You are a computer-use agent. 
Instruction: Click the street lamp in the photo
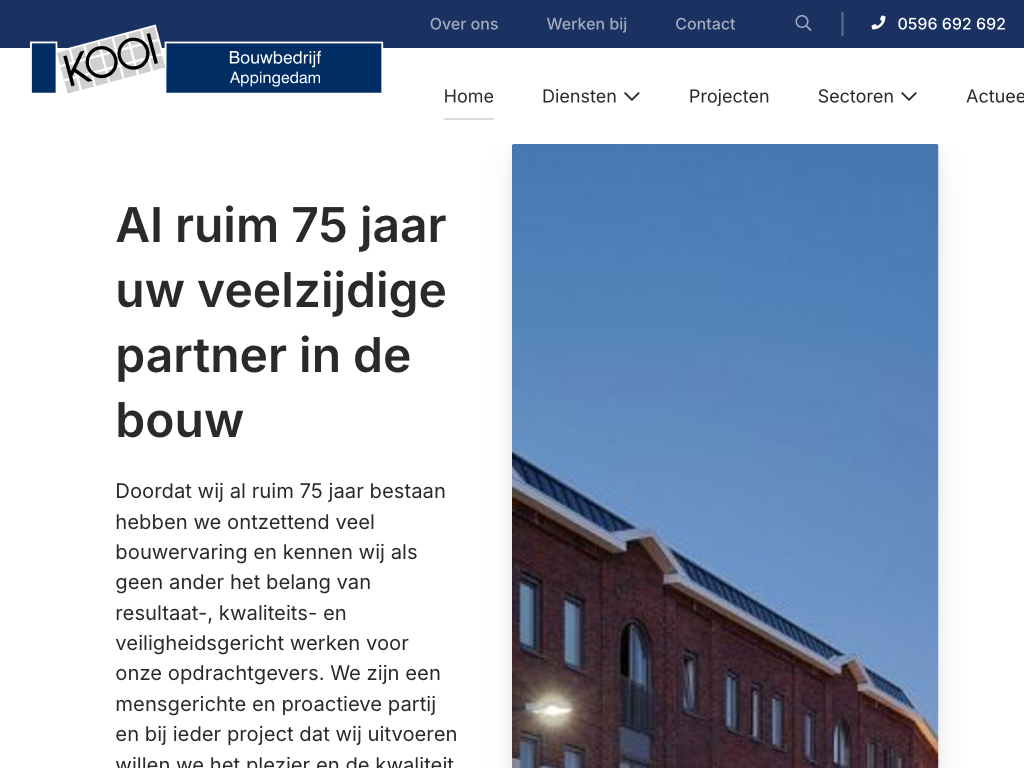pyautogui.click(x=551, y=711)
